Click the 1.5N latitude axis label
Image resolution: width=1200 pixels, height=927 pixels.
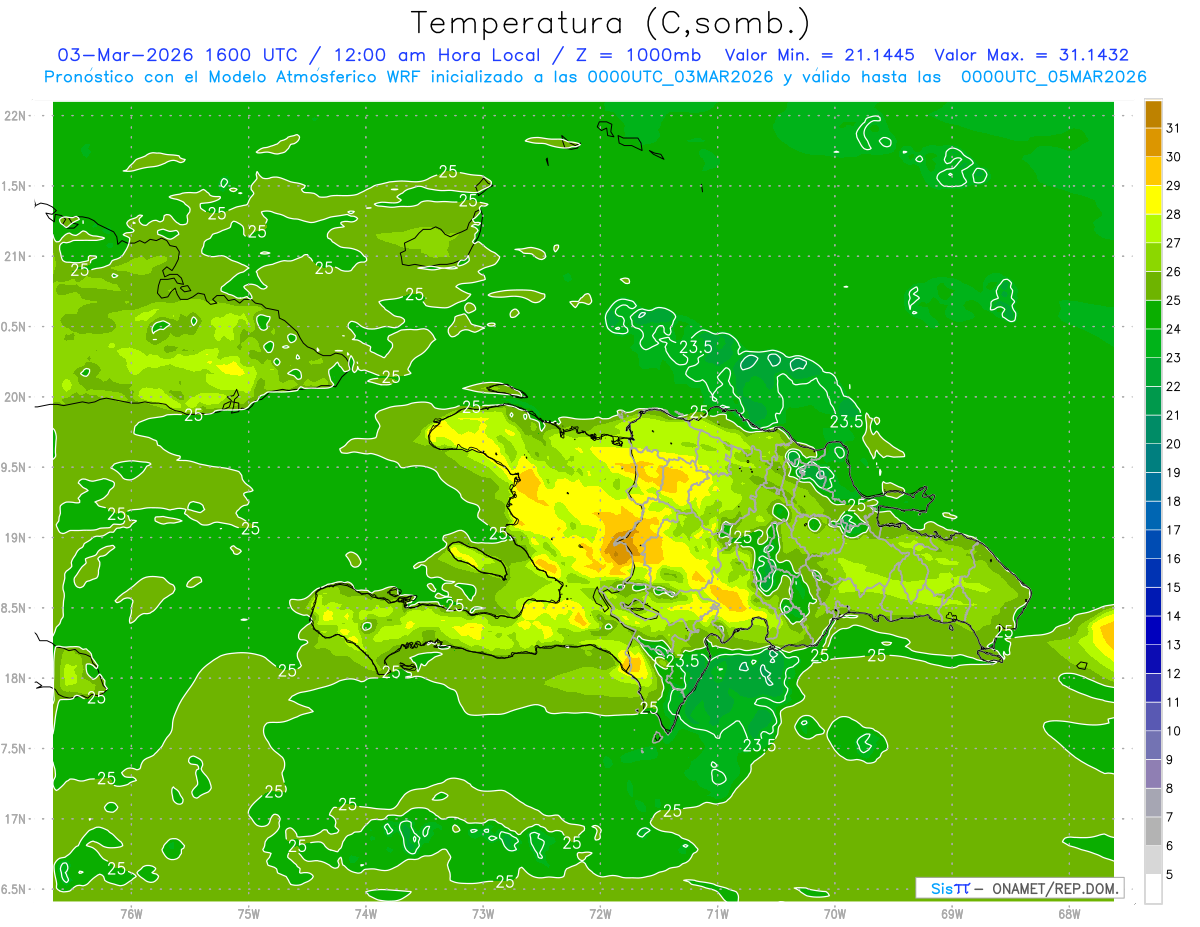(15, 186)
